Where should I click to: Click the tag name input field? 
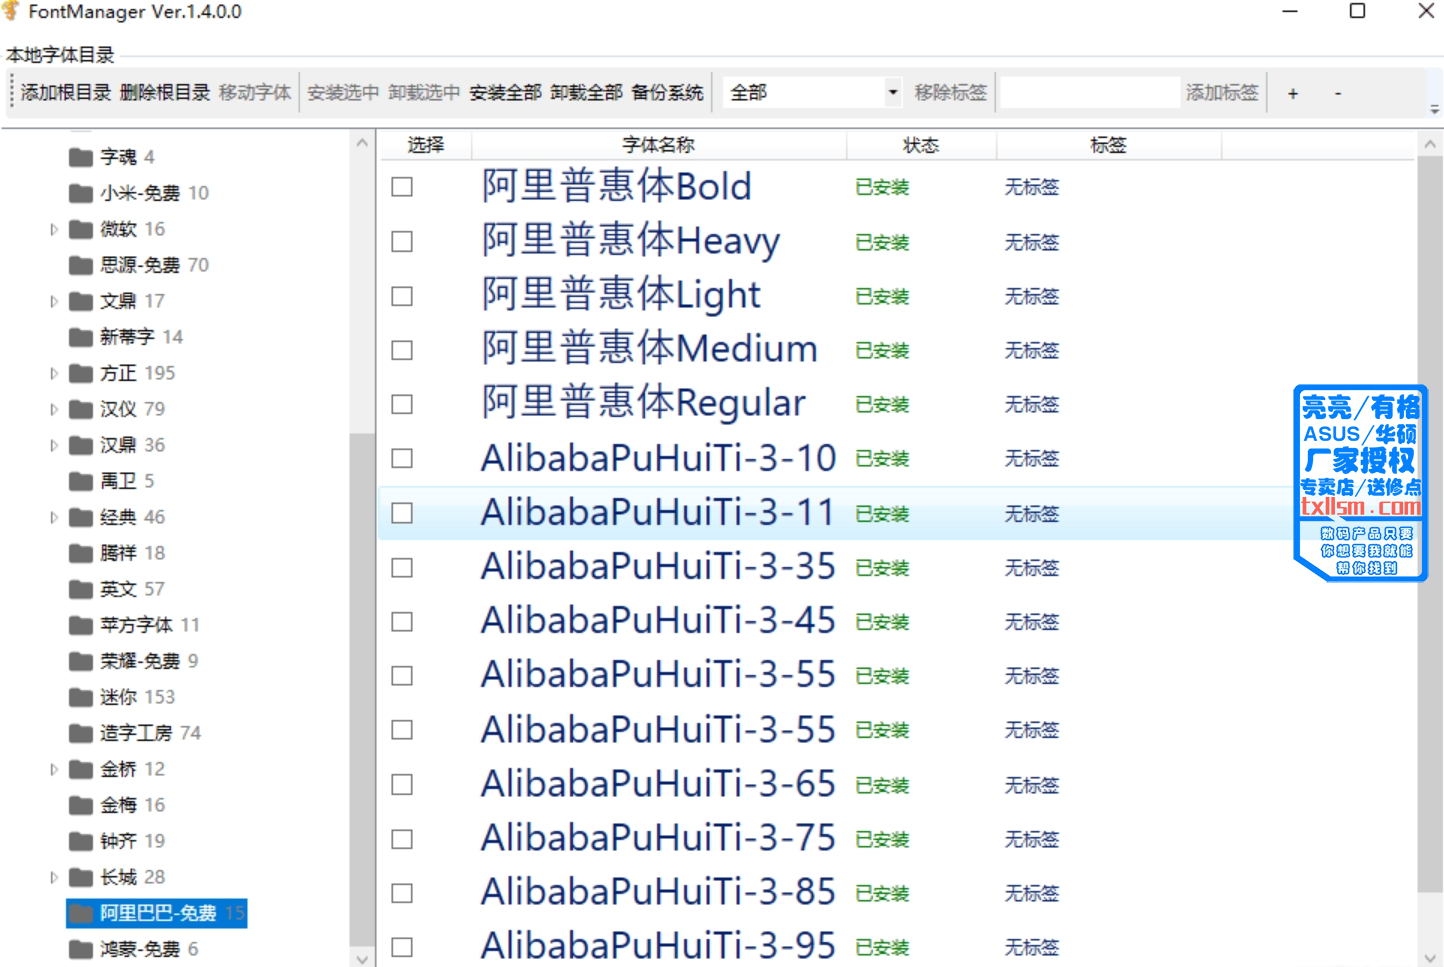pyautogui.click(x=1089, y=93)
